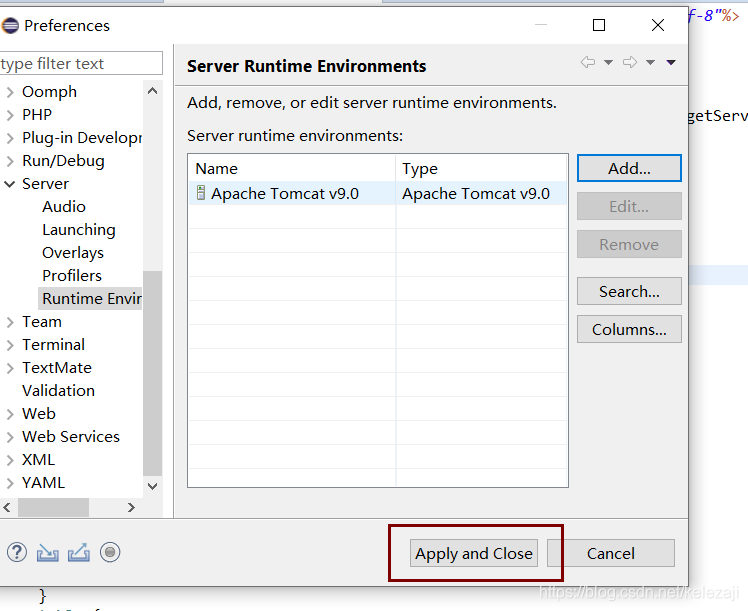Expand the Plug-in Development node

[10, 138]
